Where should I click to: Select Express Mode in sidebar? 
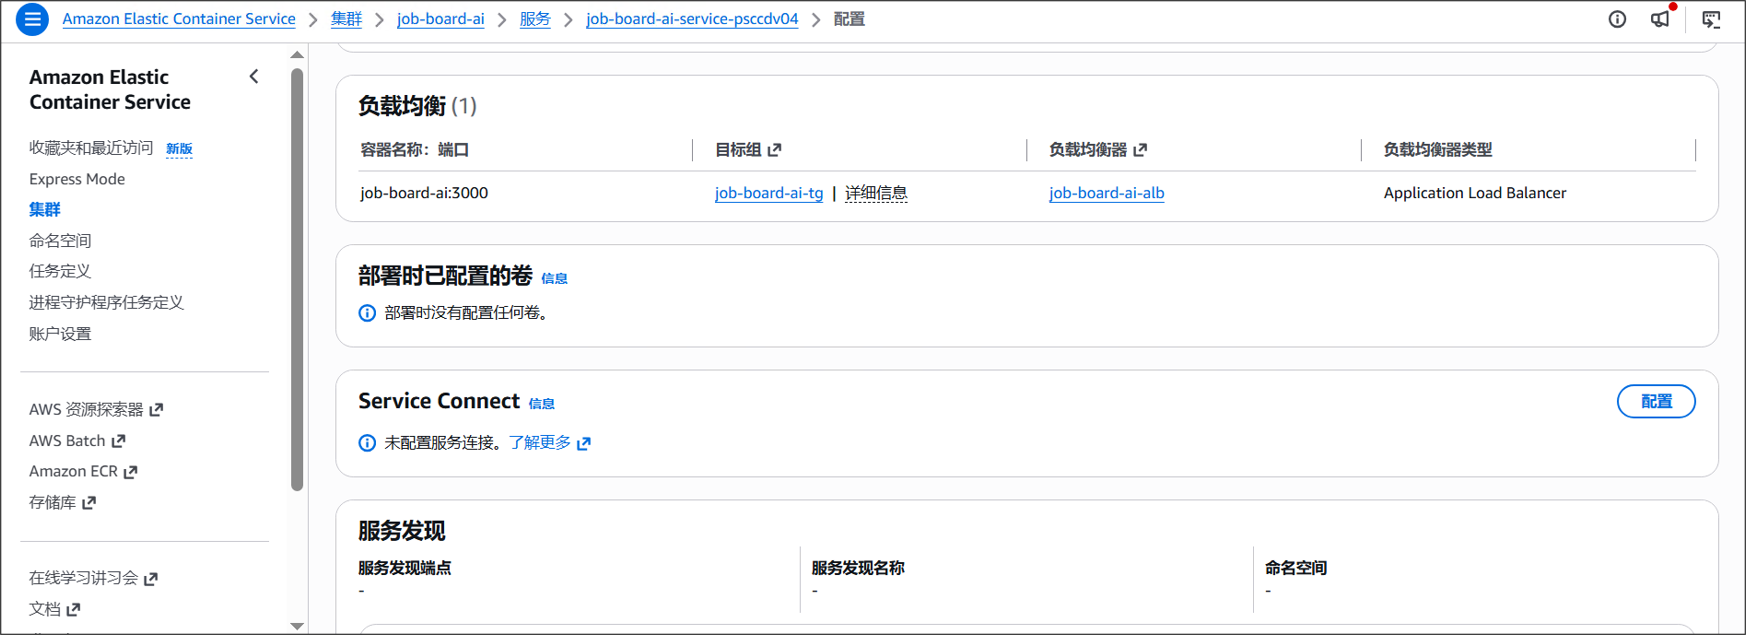pyautogui.click(x=77, y=179)
